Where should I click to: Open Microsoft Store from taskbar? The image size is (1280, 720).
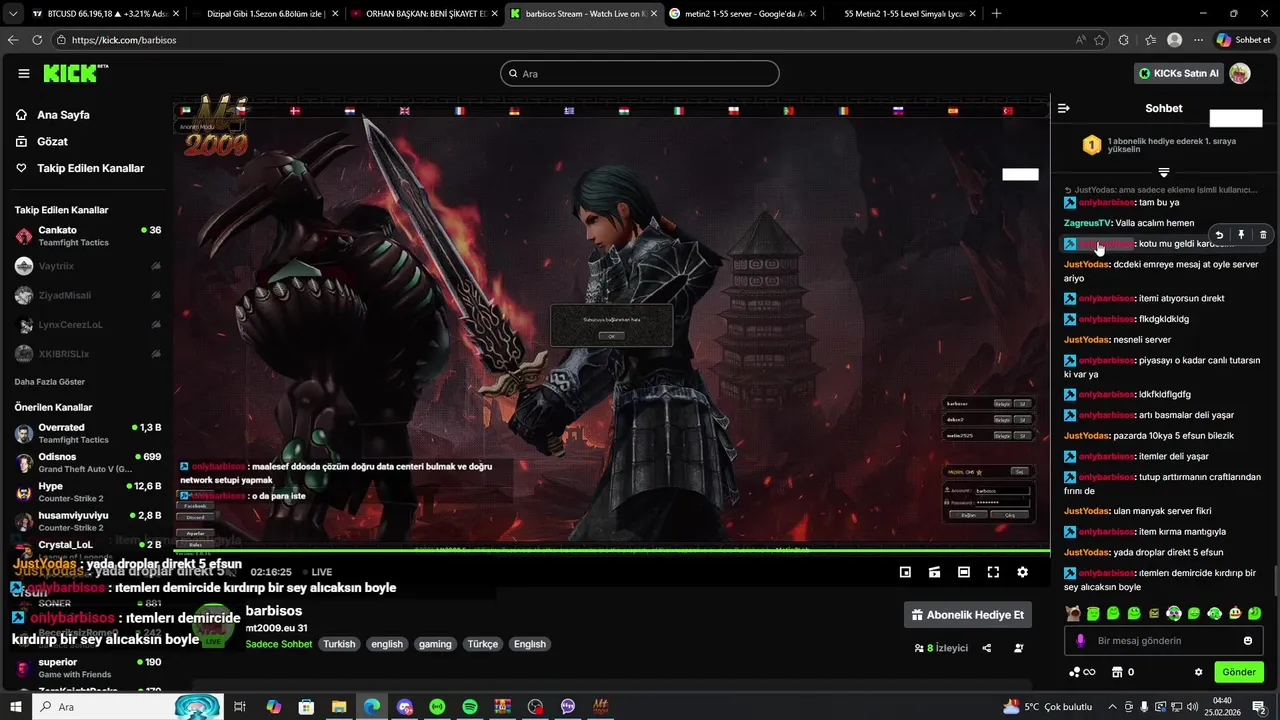pos(307,707)
